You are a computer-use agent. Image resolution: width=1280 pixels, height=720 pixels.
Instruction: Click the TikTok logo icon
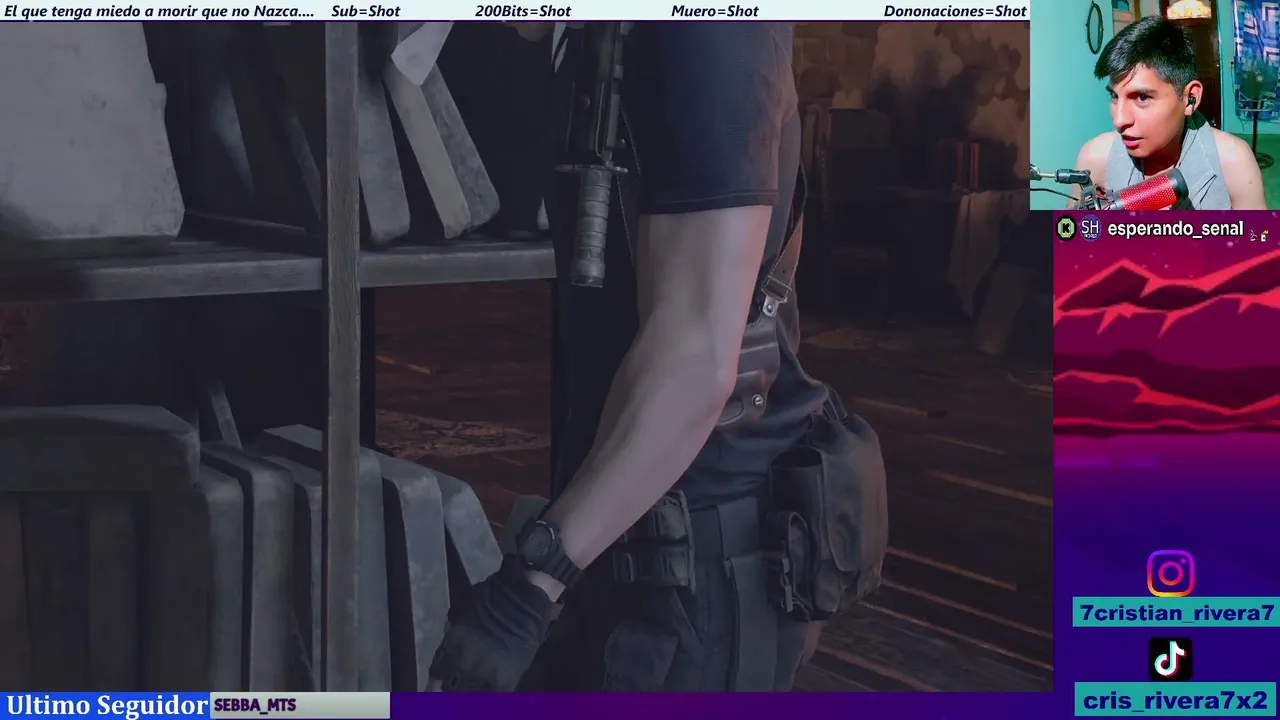(1170, 659)
